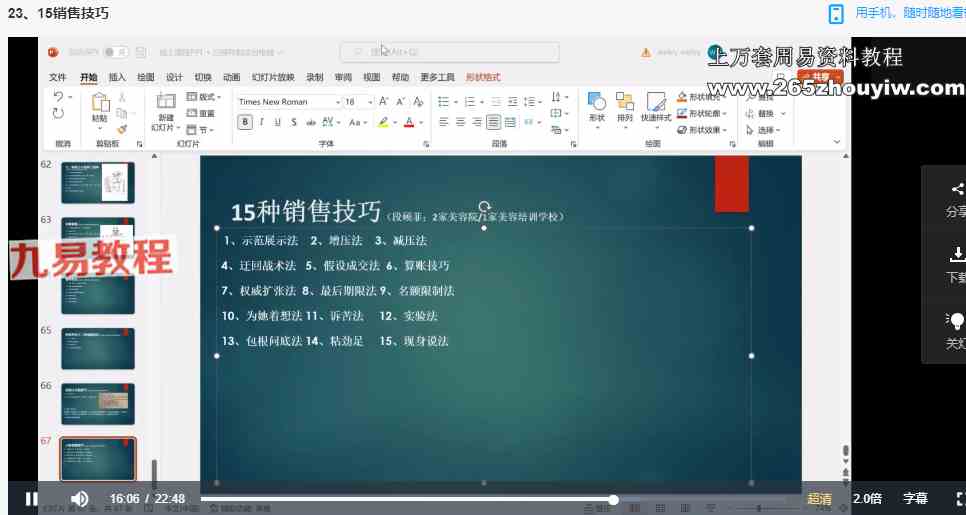Click the New Slide icon

point(166,101)
